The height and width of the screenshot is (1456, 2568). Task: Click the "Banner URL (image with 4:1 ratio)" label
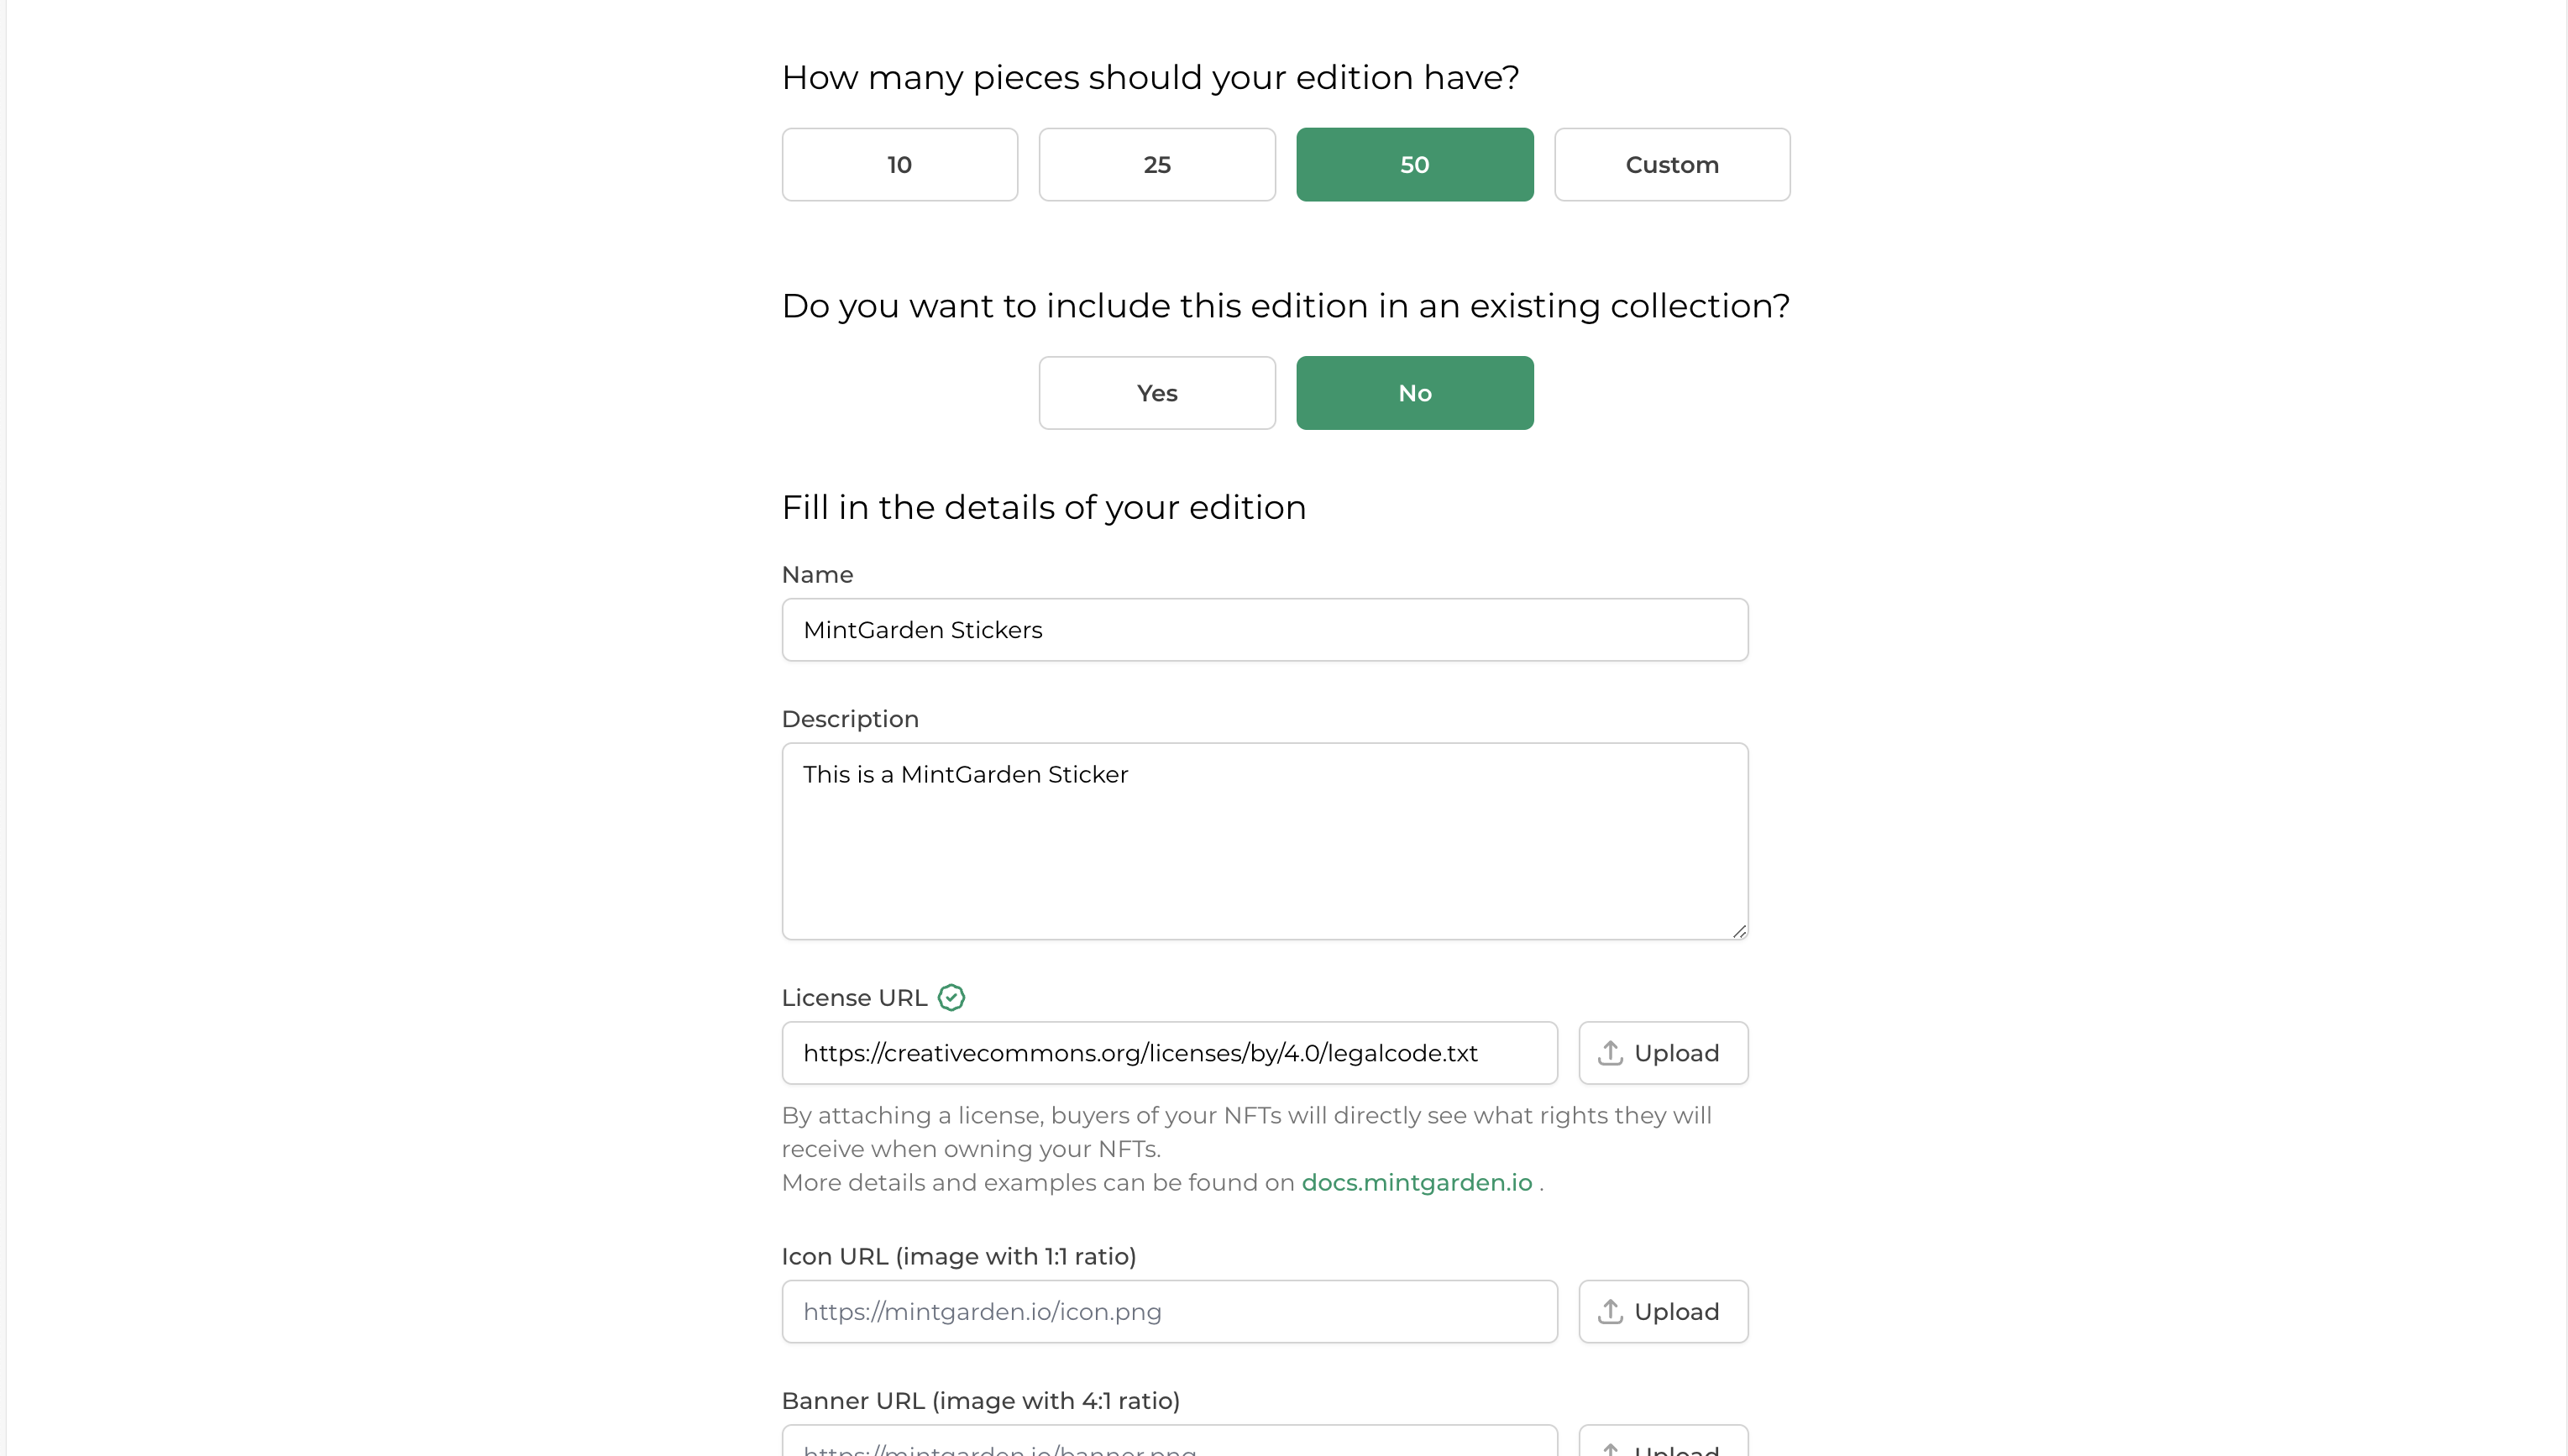click(980, 1401)
